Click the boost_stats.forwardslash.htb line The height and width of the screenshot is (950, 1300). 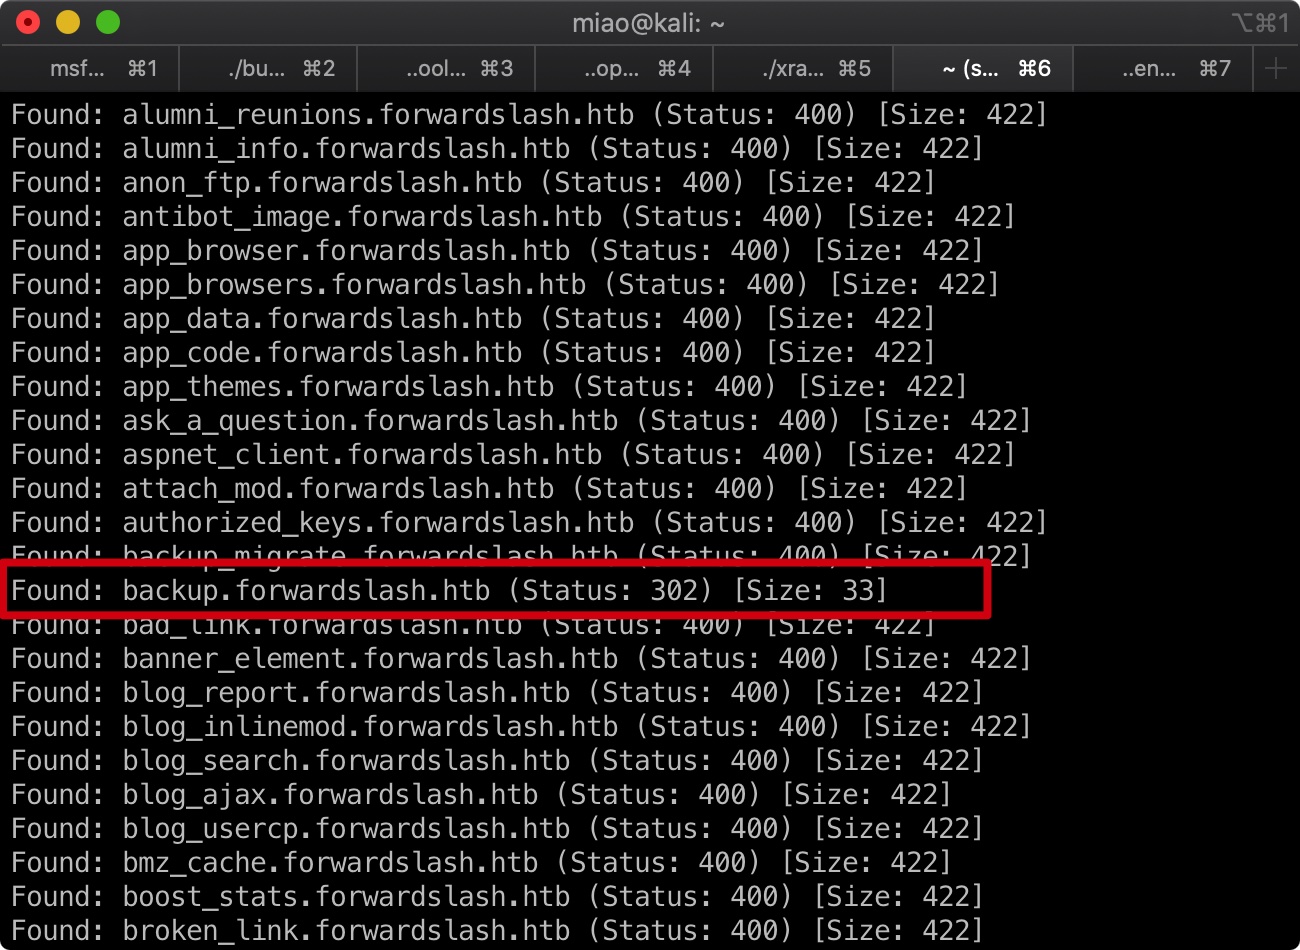[x=497, y=897]
